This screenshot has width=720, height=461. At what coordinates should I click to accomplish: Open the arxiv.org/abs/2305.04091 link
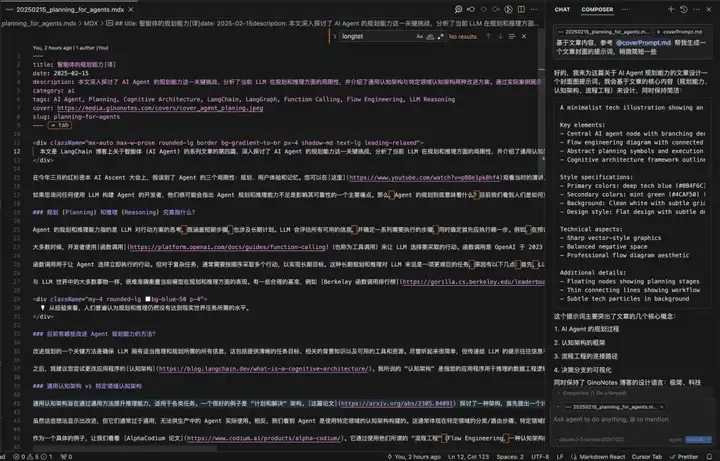pyautogui.click(x=397, y=404)
